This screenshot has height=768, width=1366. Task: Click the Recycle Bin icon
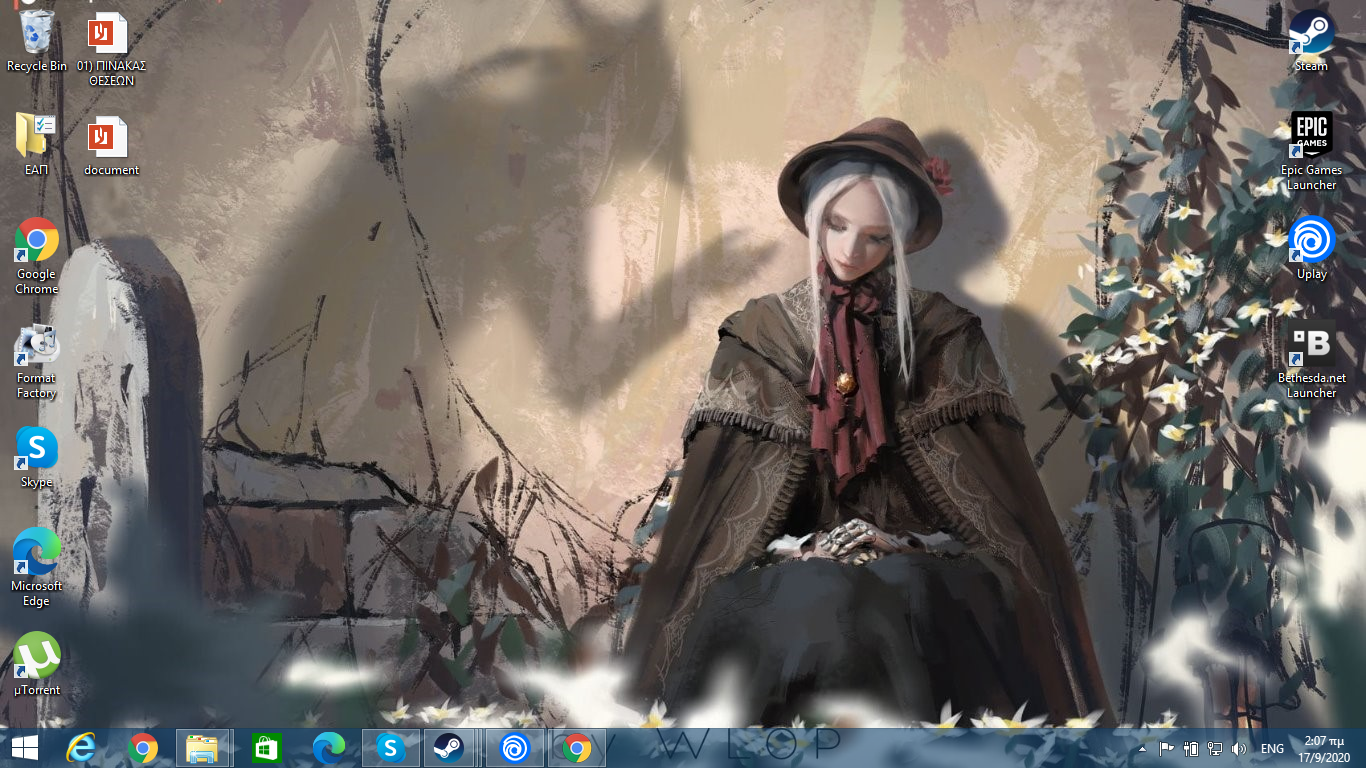37,35
